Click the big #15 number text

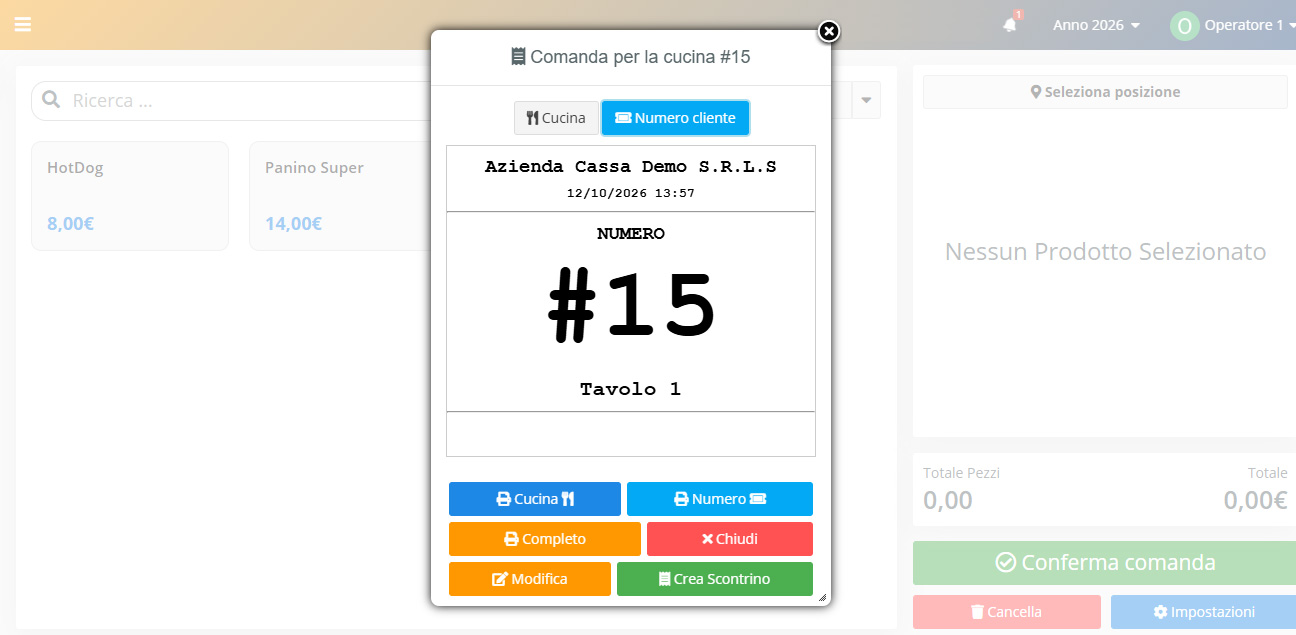pyautogui.click(x=631, y=307)
